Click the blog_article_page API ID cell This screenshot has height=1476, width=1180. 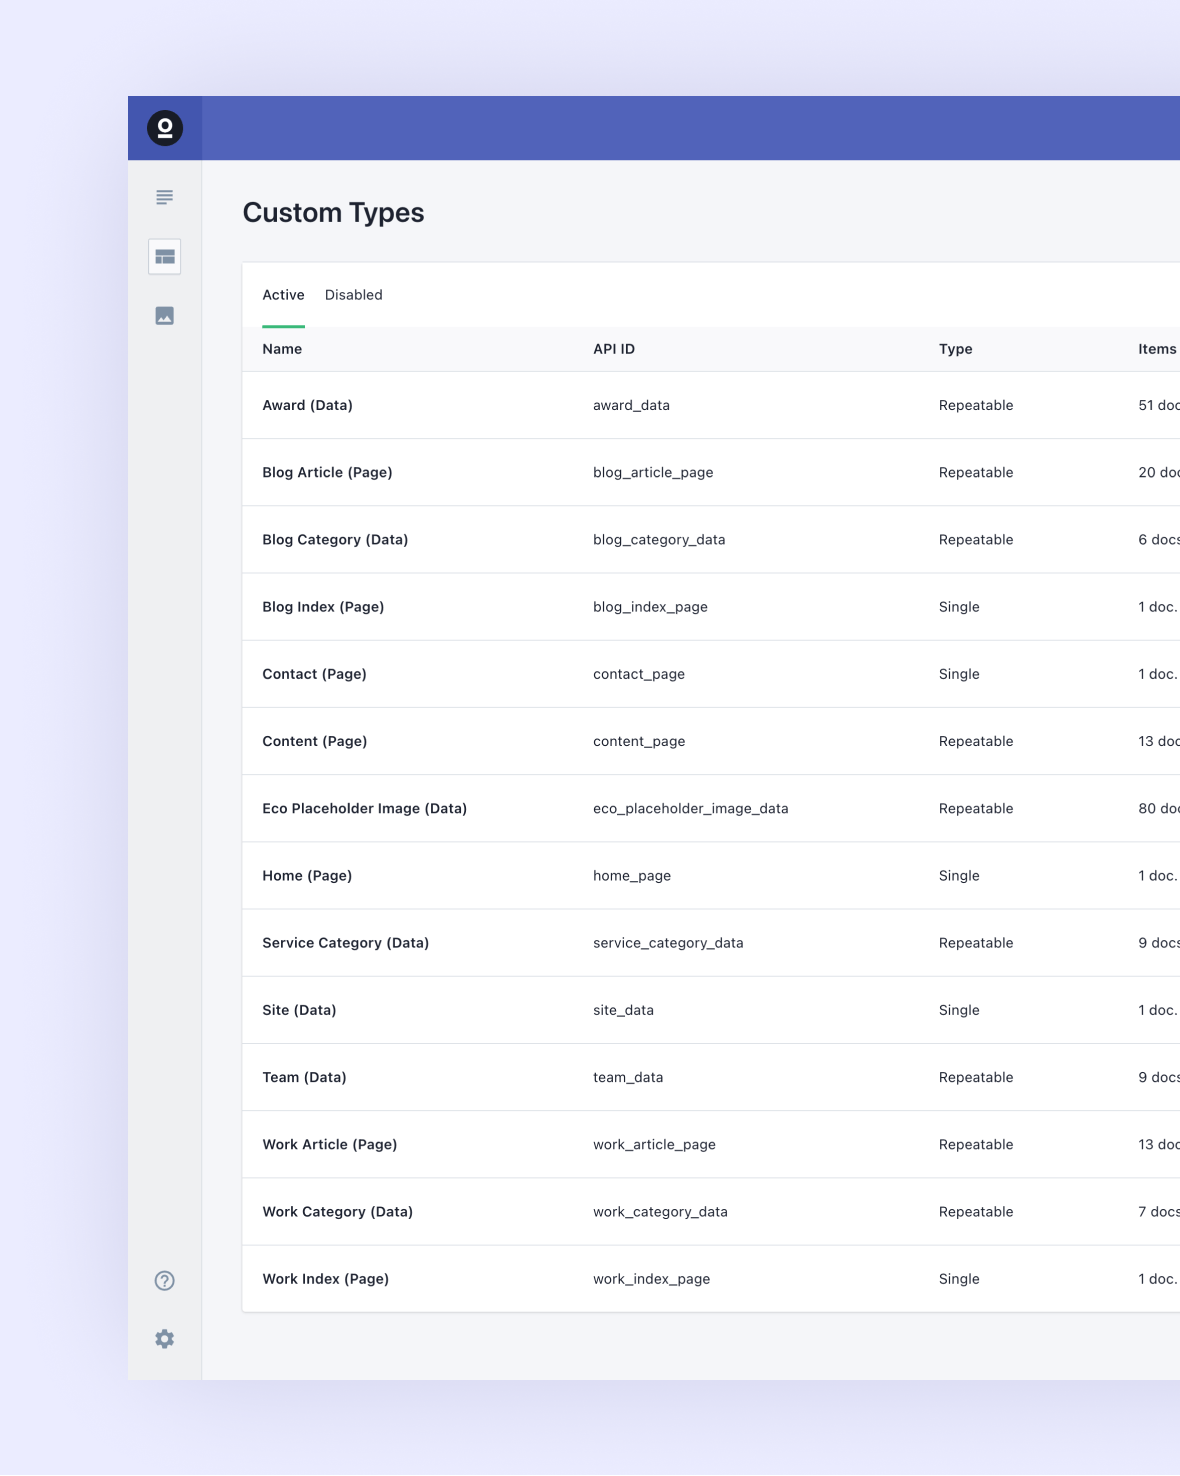coord(653,472)
